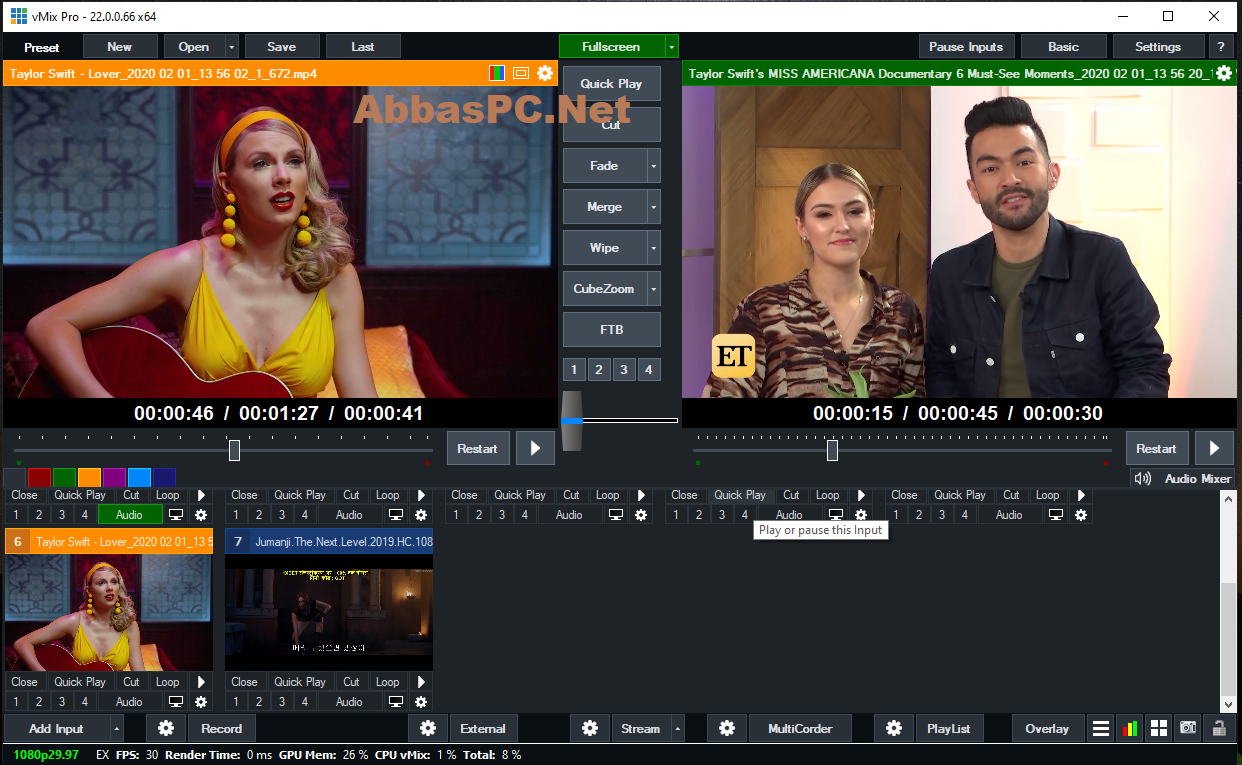The width and height of the screenshot is (1242, 765).
Task: Open help with the question mark button
Action: (1220, 46)
